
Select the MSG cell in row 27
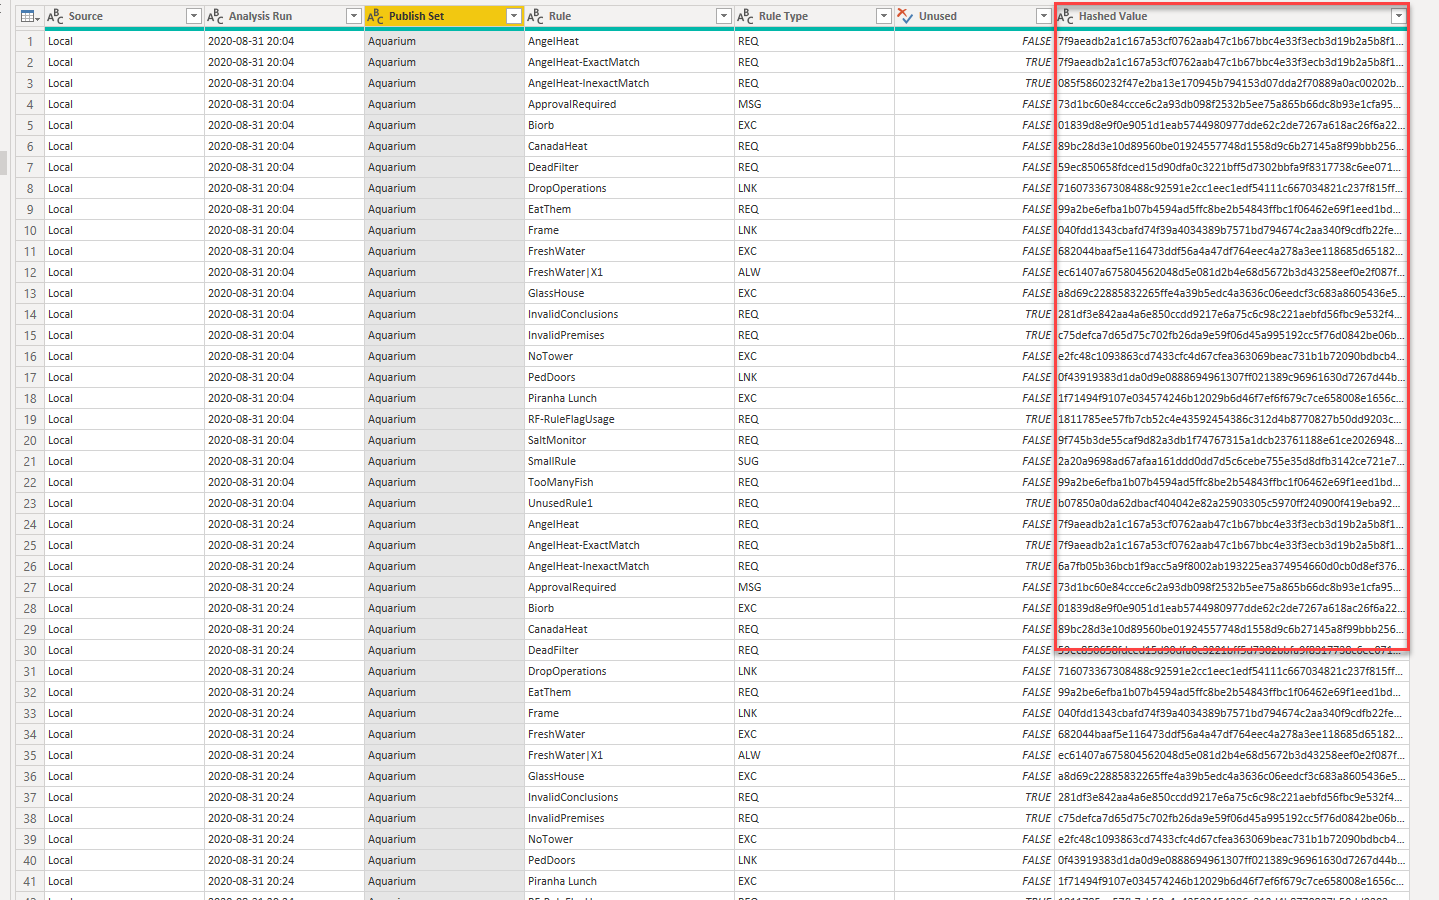[x=814, y=587]
